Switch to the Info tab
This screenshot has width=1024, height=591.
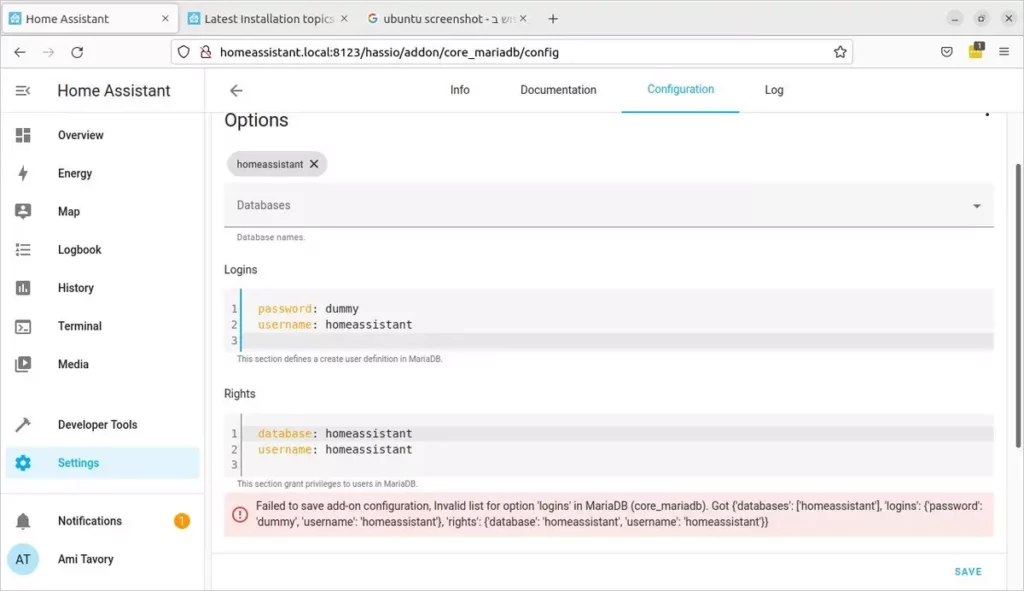460,90
